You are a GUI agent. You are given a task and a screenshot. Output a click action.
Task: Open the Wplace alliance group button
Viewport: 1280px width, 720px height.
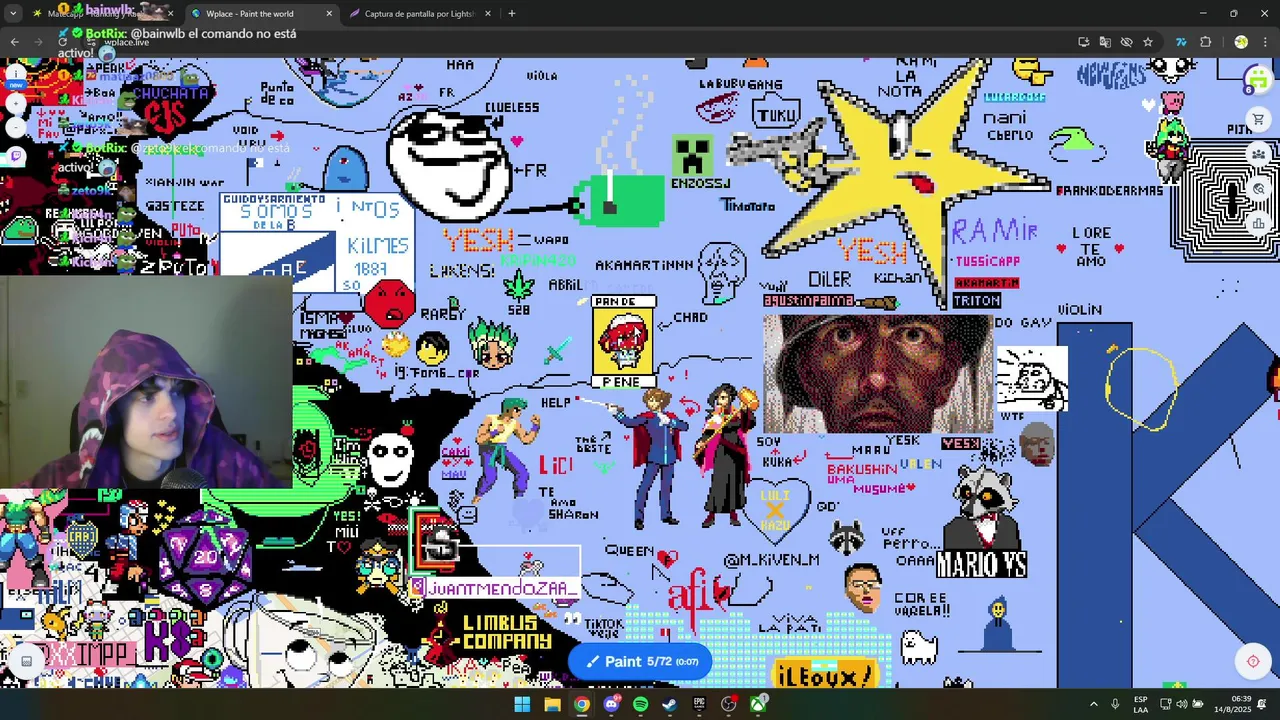[x=1259, y=154]
